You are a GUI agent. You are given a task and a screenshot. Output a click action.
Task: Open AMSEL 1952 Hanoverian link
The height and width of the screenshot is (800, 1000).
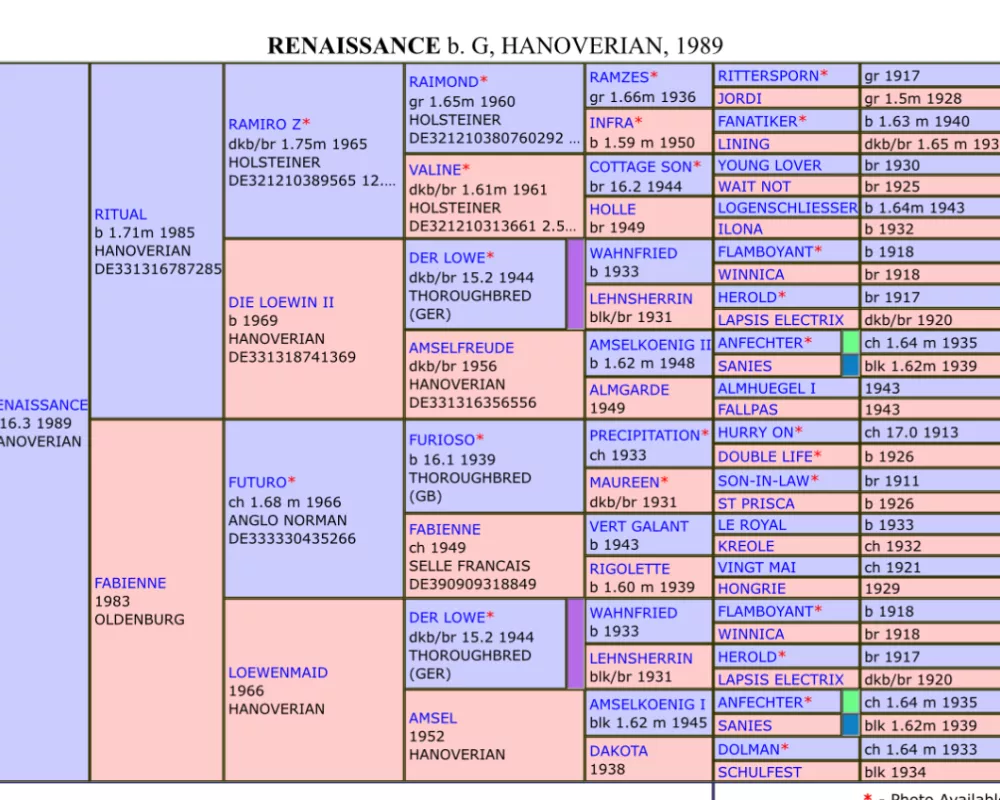coord(432,718)
